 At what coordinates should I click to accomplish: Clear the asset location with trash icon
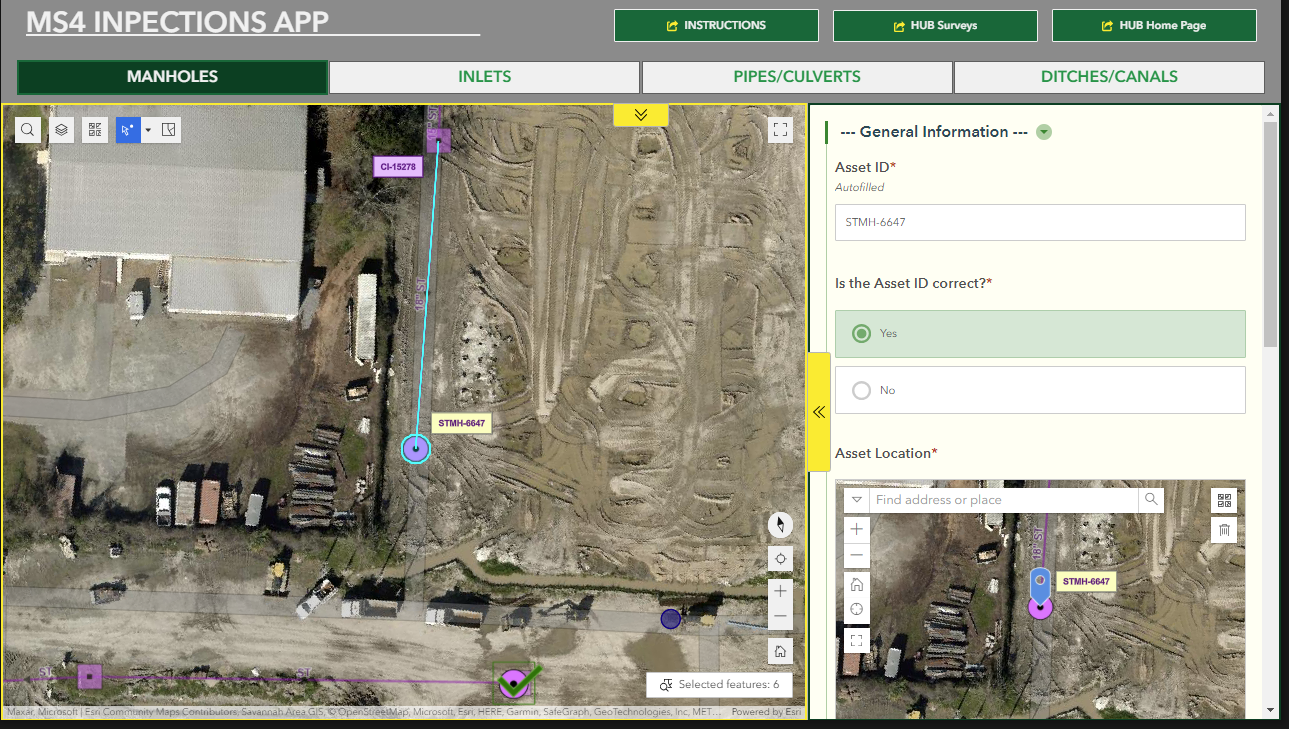(1224, 529)
